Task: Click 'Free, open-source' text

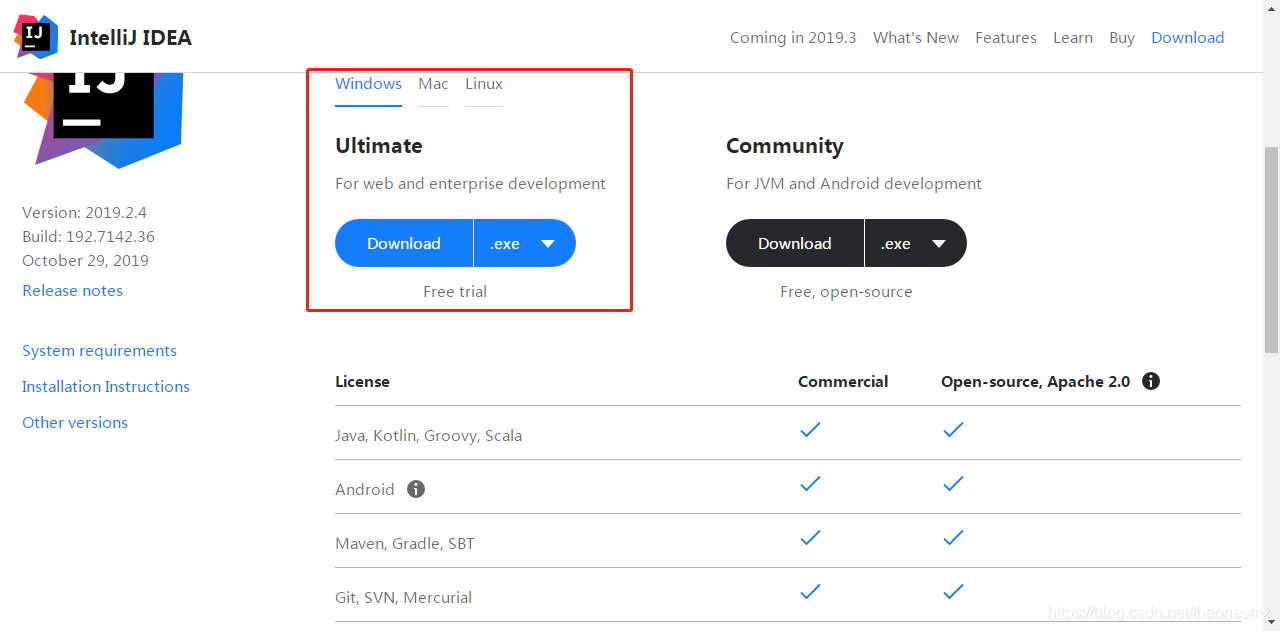Action: 846,291
